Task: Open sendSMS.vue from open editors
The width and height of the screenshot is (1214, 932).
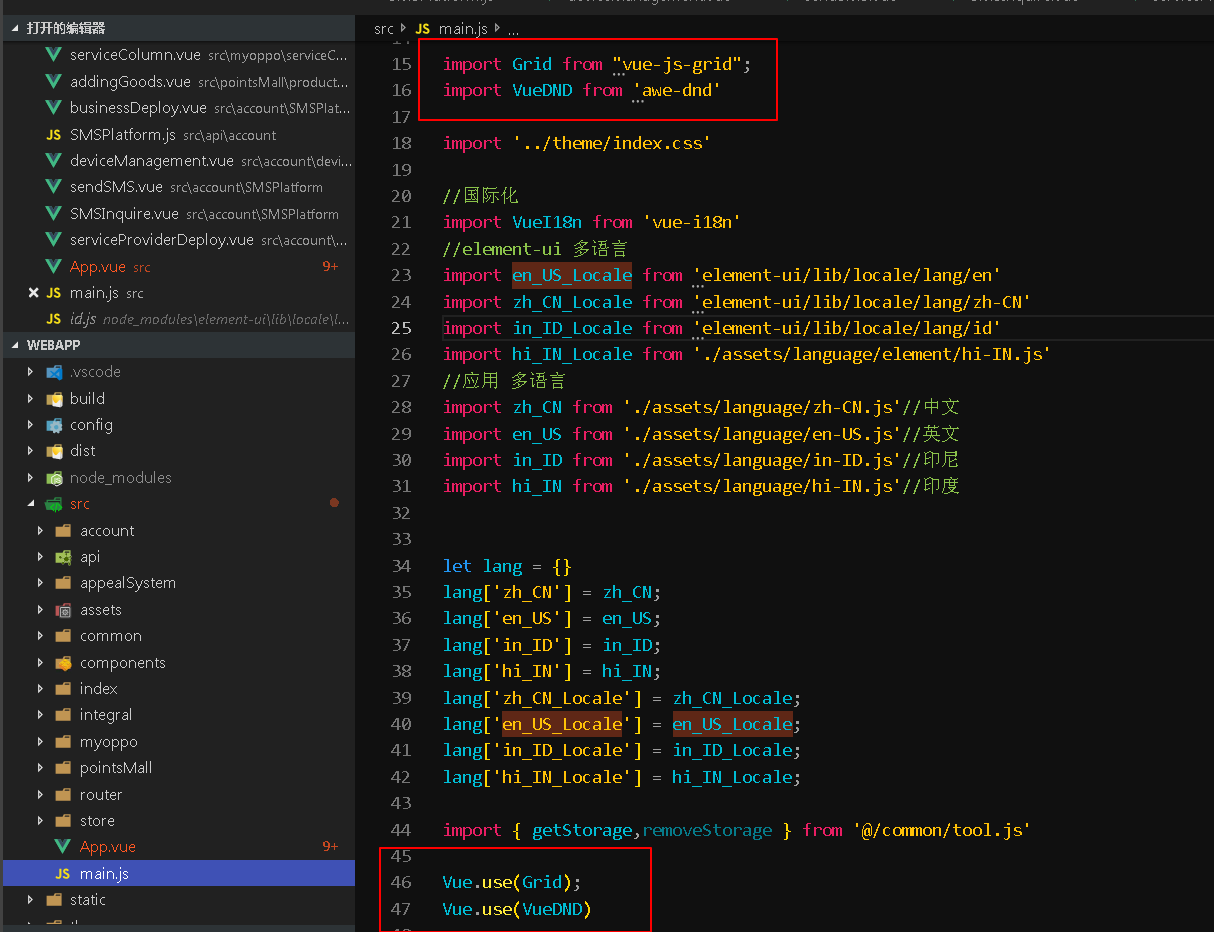Action: [116, 187]
